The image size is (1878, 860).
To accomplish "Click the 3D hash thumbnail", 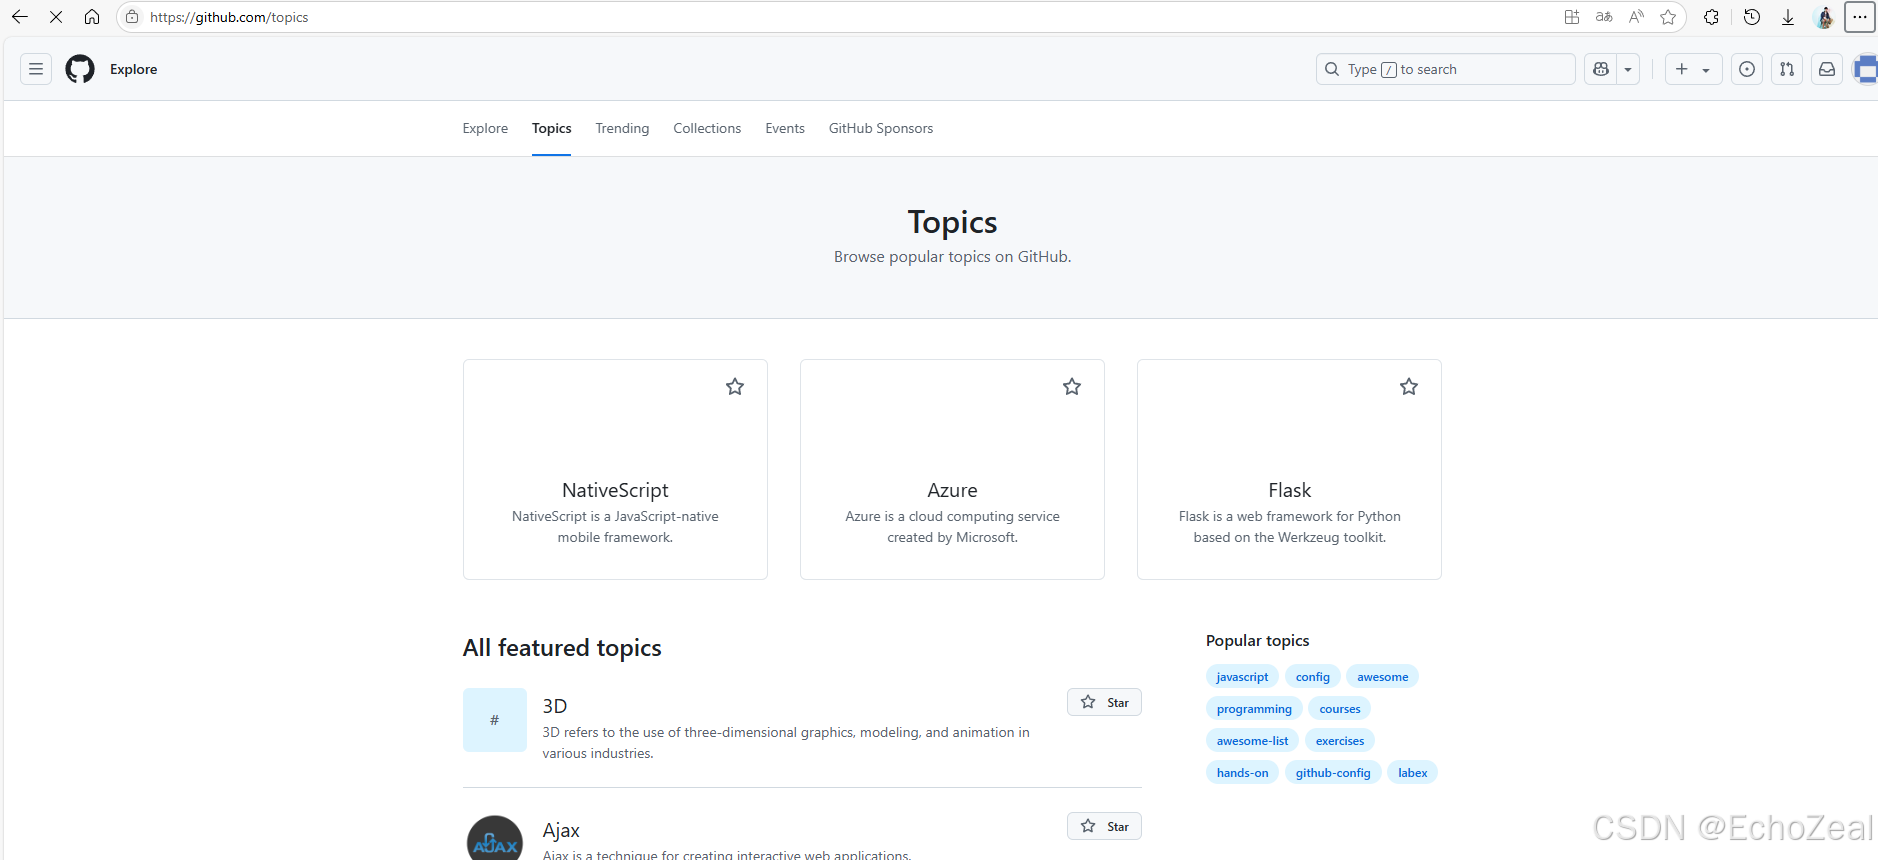I will click(x=495, y=720).
